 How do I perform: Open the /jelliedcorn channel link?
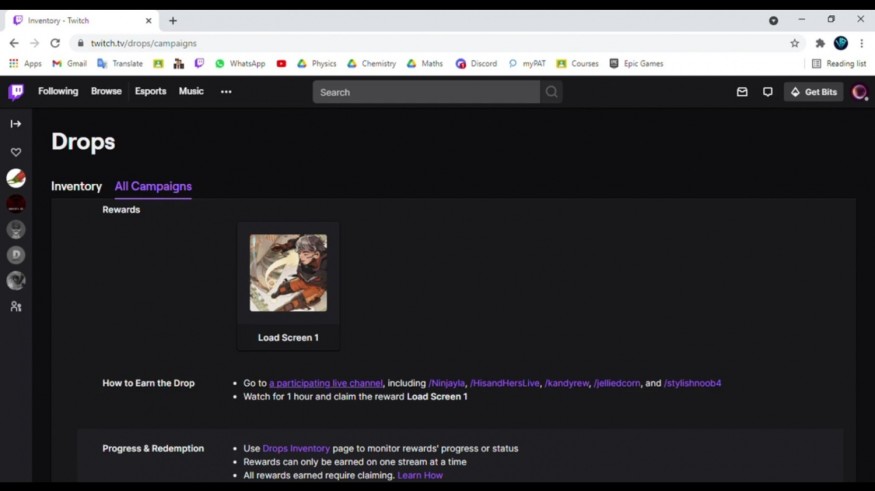[x=617, y=383]
